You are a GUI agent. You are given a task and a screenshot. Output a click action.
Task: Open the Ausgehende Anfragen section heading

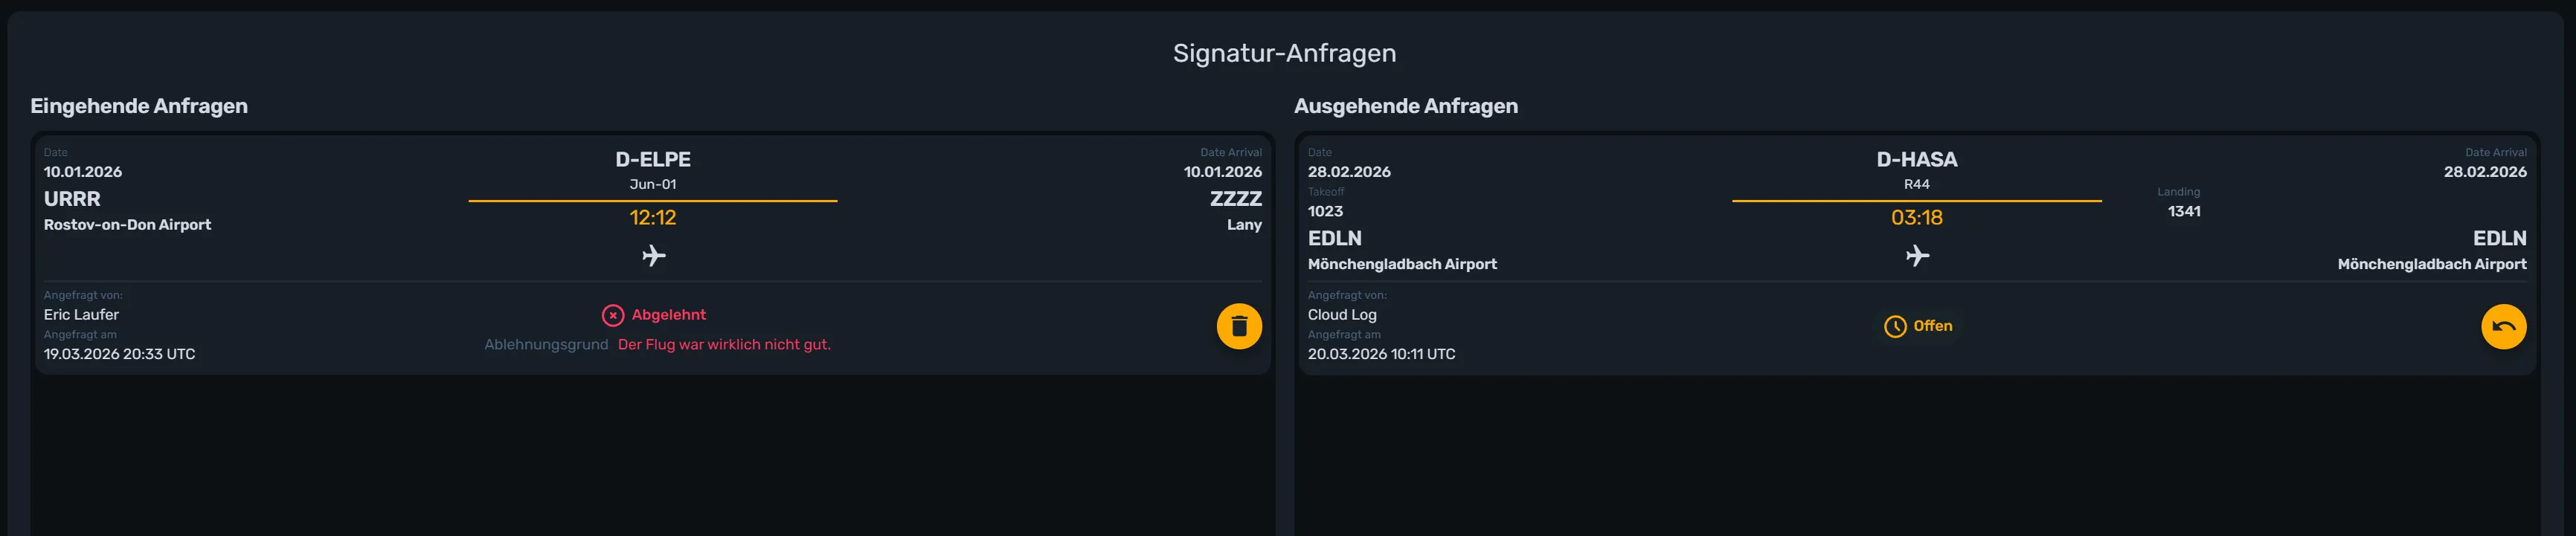tap(1406, 106)
